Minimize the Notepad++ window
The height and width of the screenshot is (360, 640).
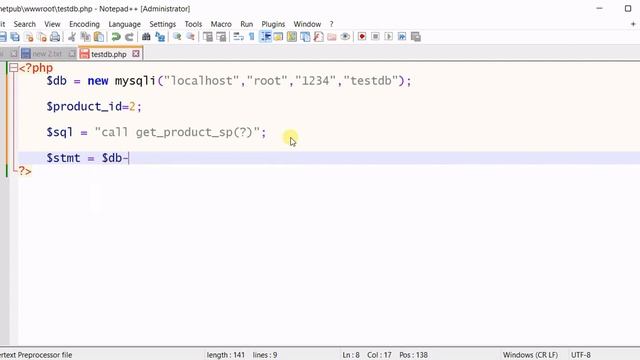coord(599,8)
